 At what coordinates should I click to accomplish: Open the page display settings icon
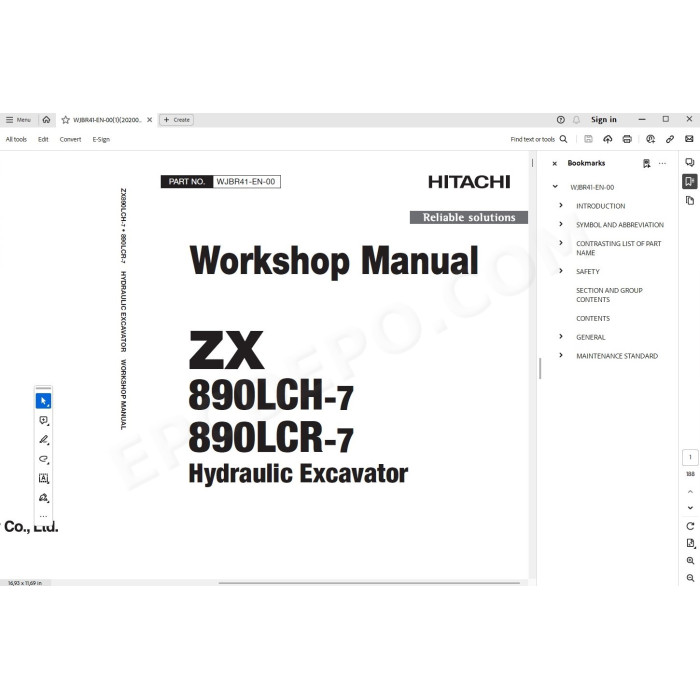[x=691, y=543]
